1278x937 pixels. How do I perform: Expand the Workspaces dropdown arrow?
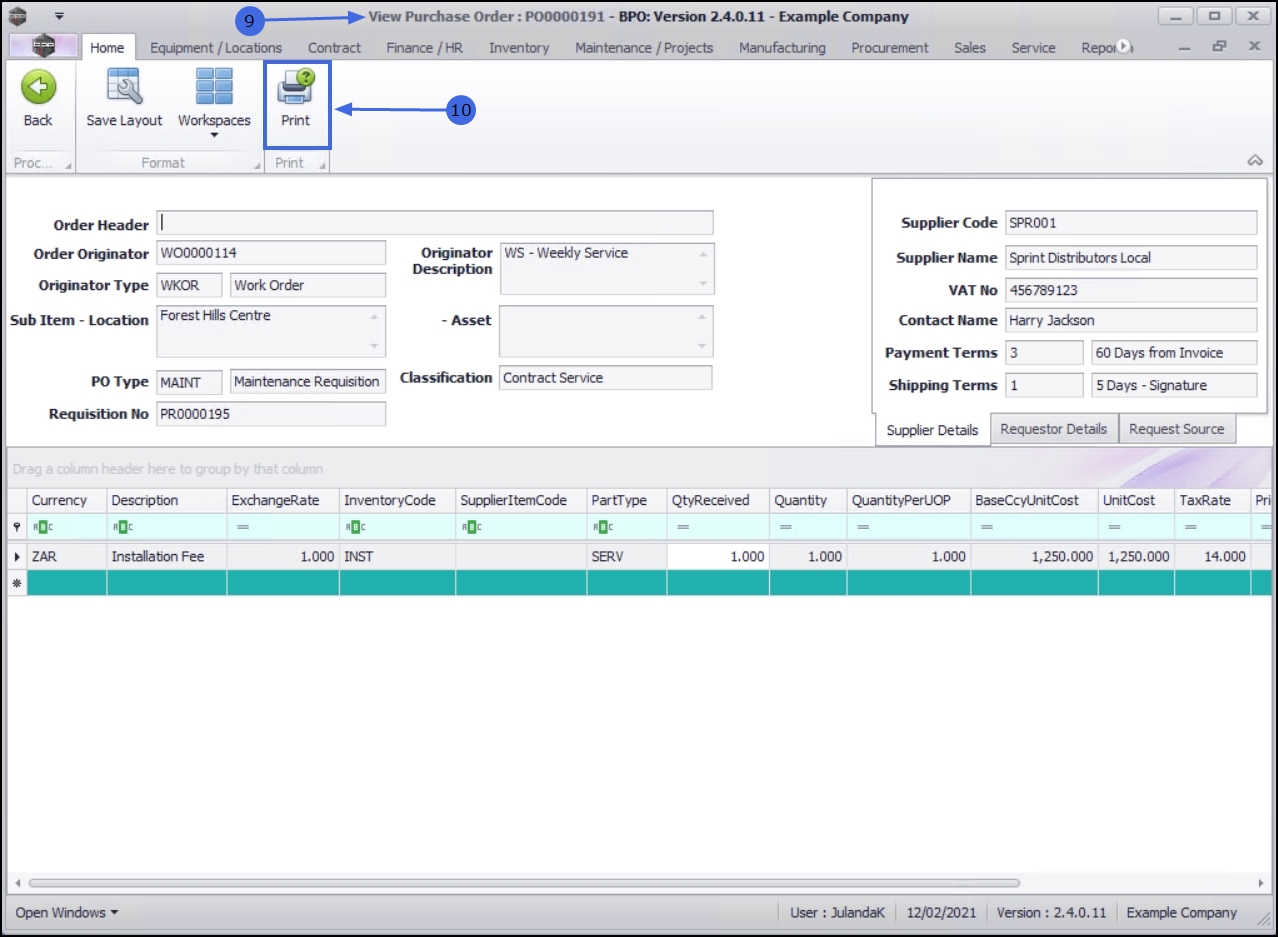click(x=214, y=135)
